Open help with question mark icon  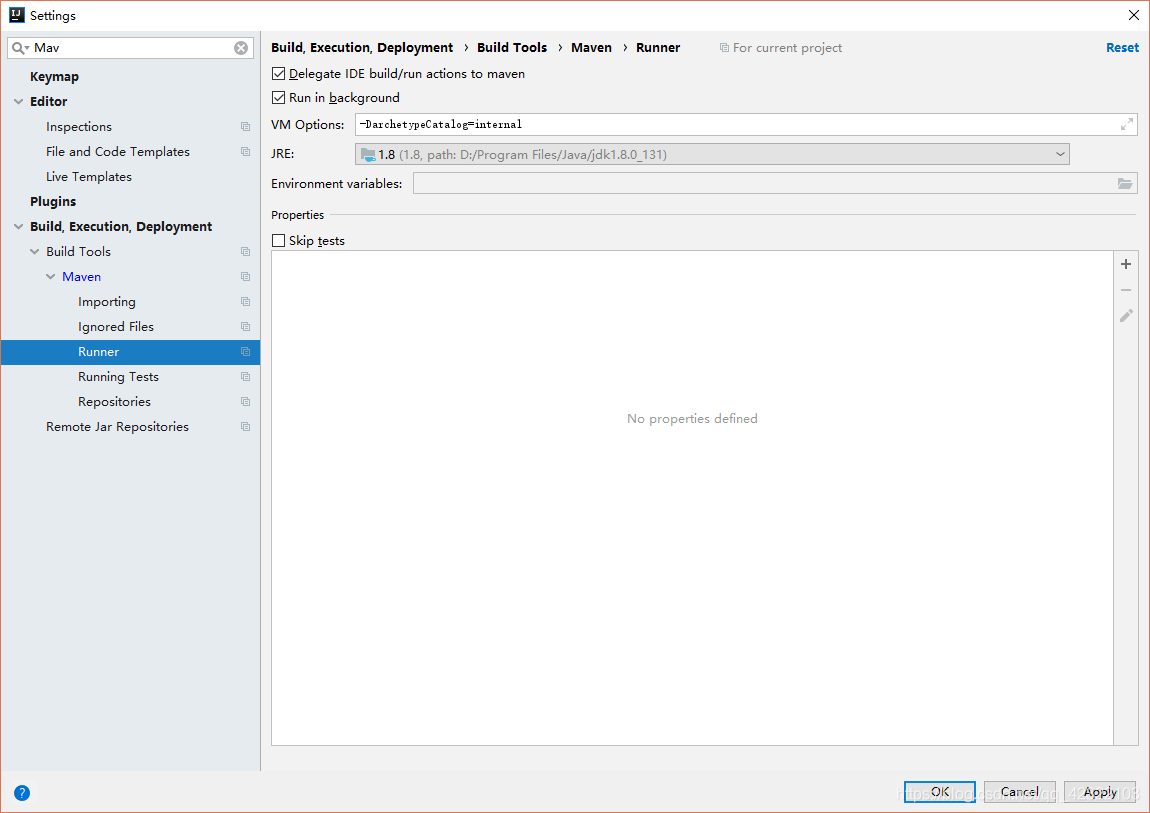pyautogui.click(x=22, y=792)
